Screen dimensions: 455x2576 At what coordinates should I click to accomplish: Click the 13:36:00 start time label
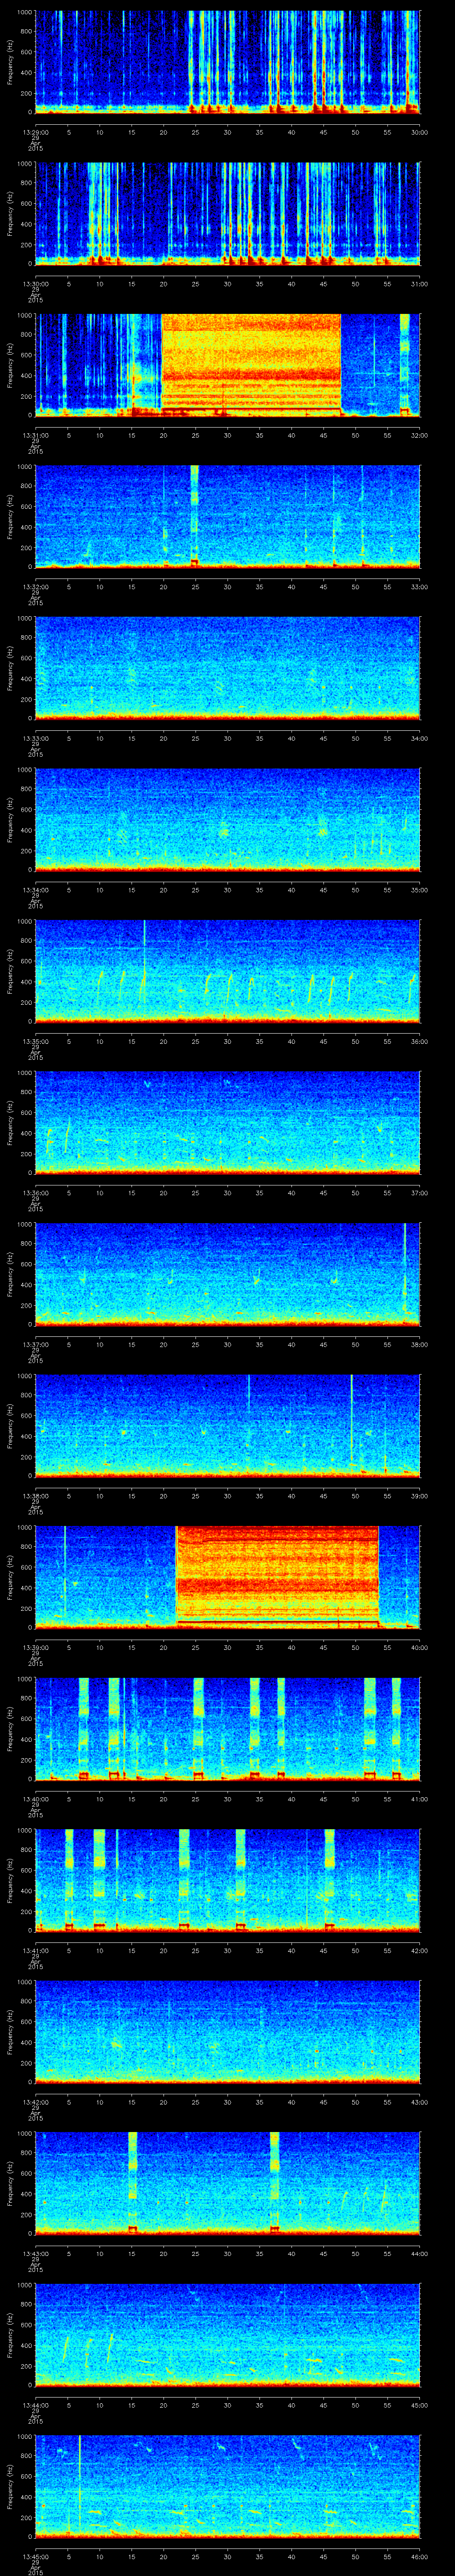(x=35, y=1192)
